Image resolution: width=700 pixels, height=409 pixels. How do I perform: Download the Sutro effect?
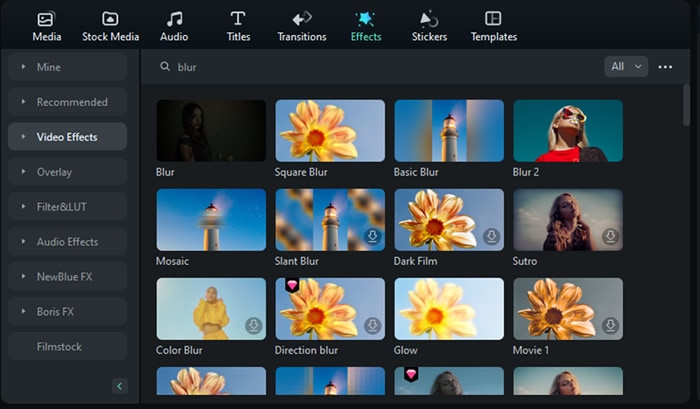[x=610, y=236]
